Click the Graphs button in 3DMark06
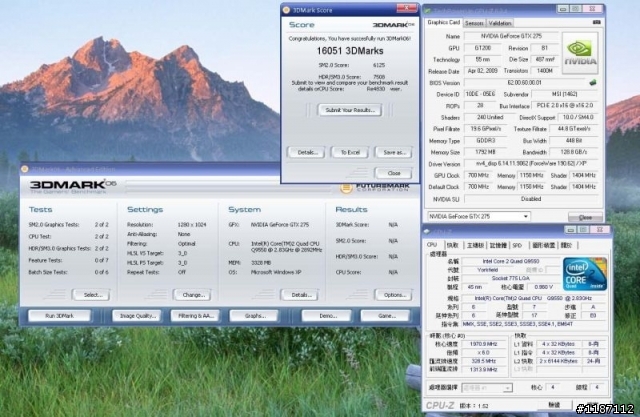Screen dimensions: 640x417 254,316
